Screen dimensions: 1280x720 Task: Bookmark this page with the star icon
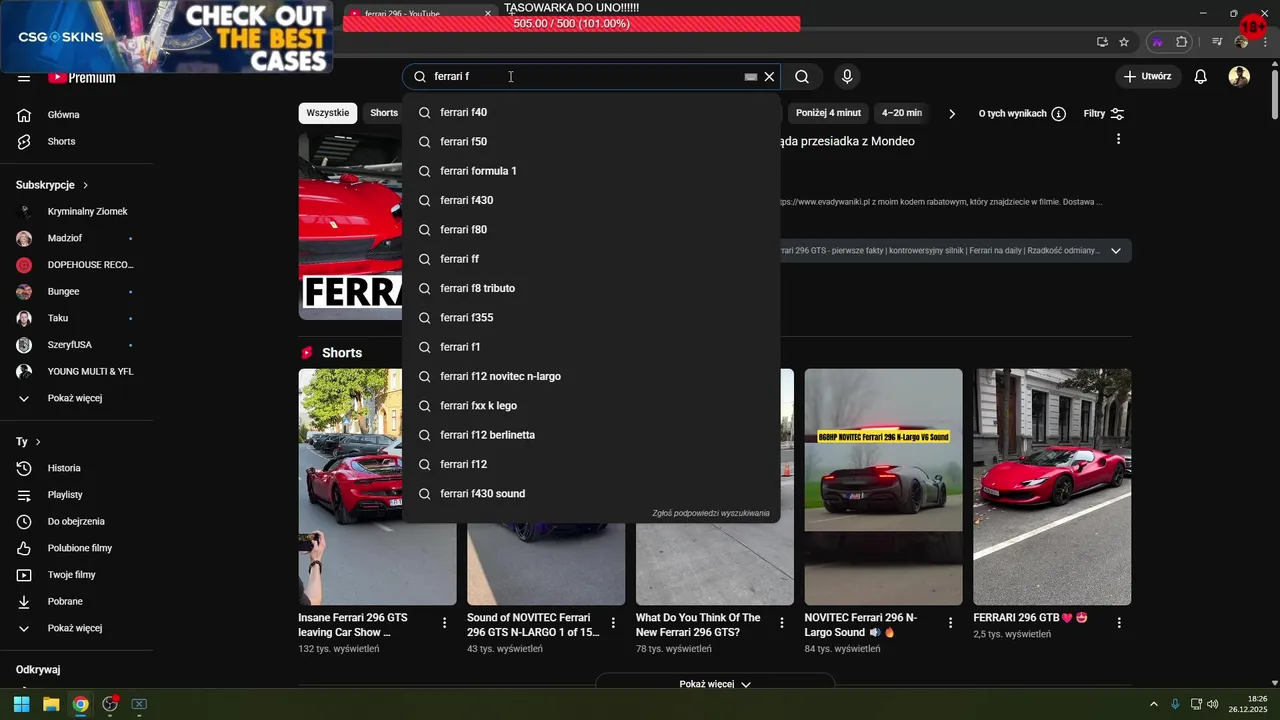coord(1124,42)
